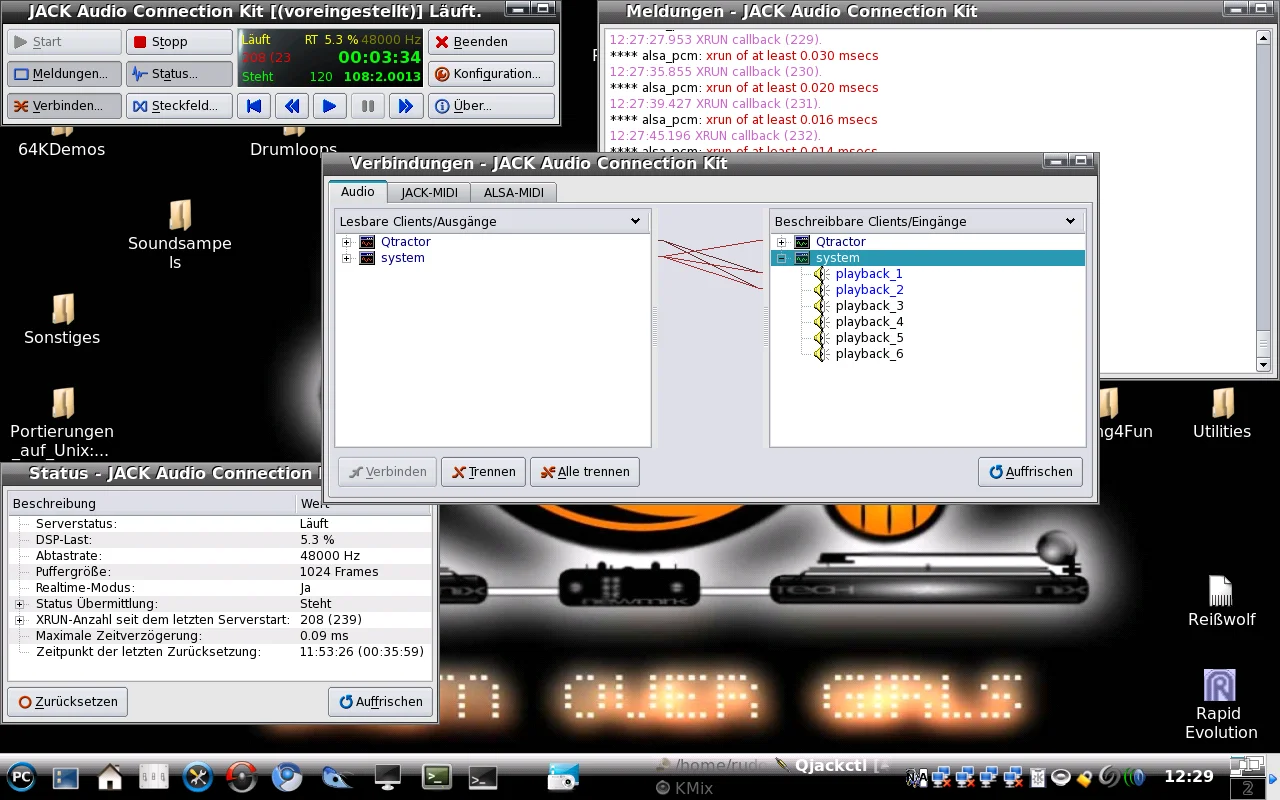Select the playback_2 port

(x=869, y=290)
